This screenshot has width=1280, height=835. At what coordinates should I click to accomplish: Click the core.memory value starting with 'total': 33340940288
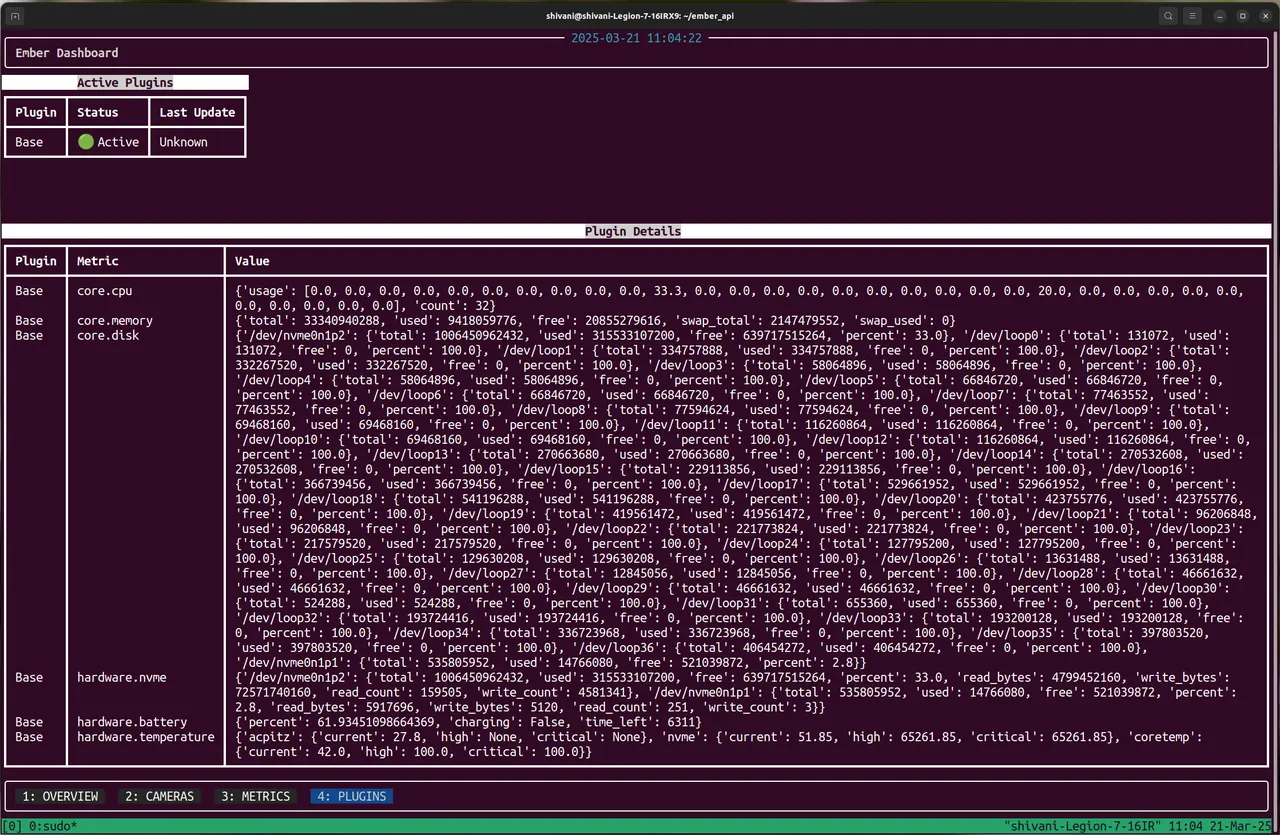click(595, 320)
